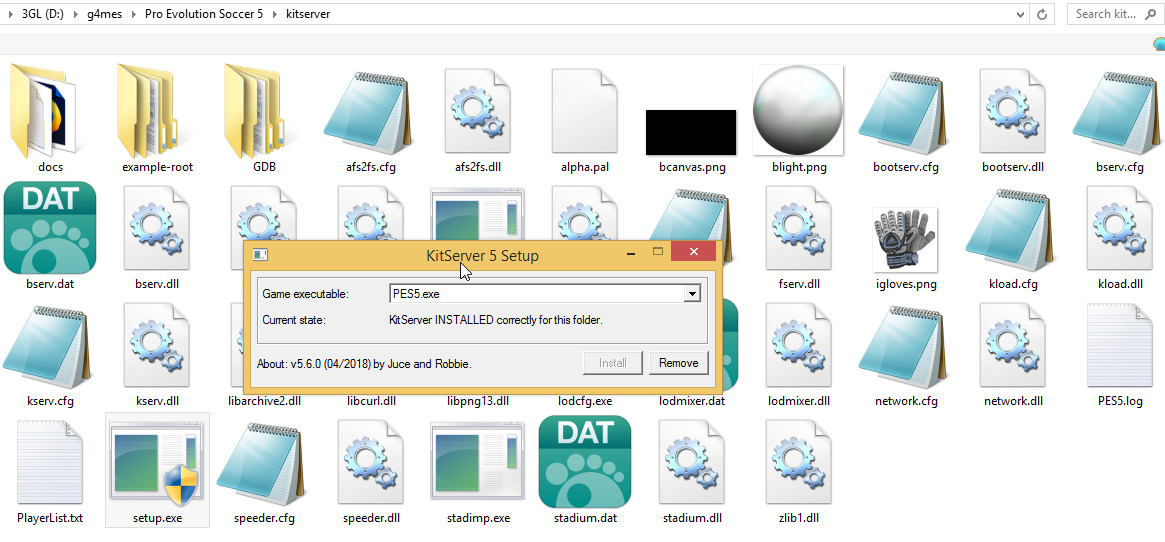The image size is (1165, 542).
Task: Select the lodcfg.exe file label
Action: (585, 401)
